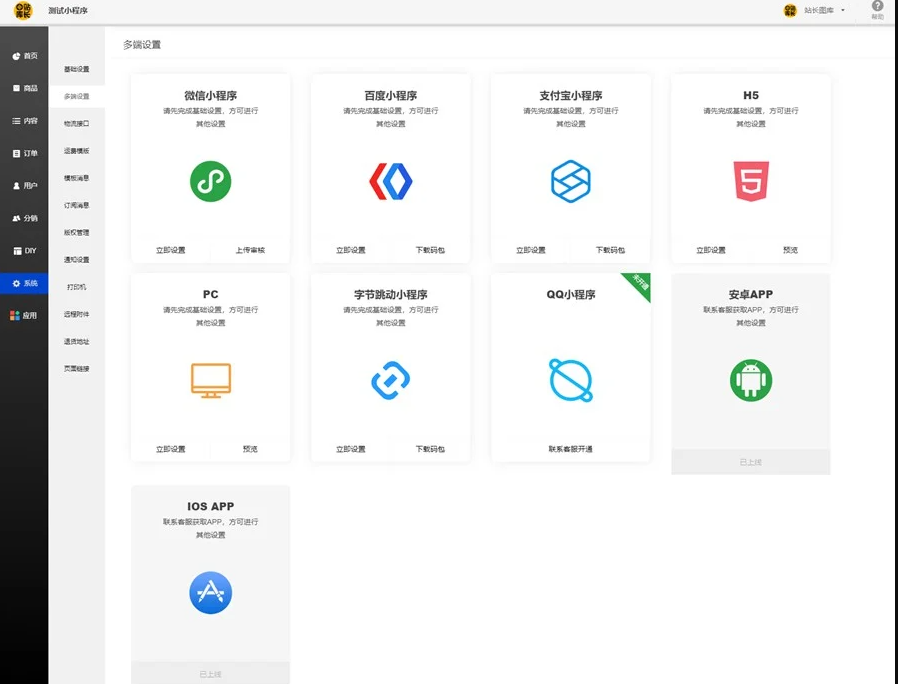Click the blue iOS App Store icon
This screenshot has width=898, height=684.
pos(211,592)
